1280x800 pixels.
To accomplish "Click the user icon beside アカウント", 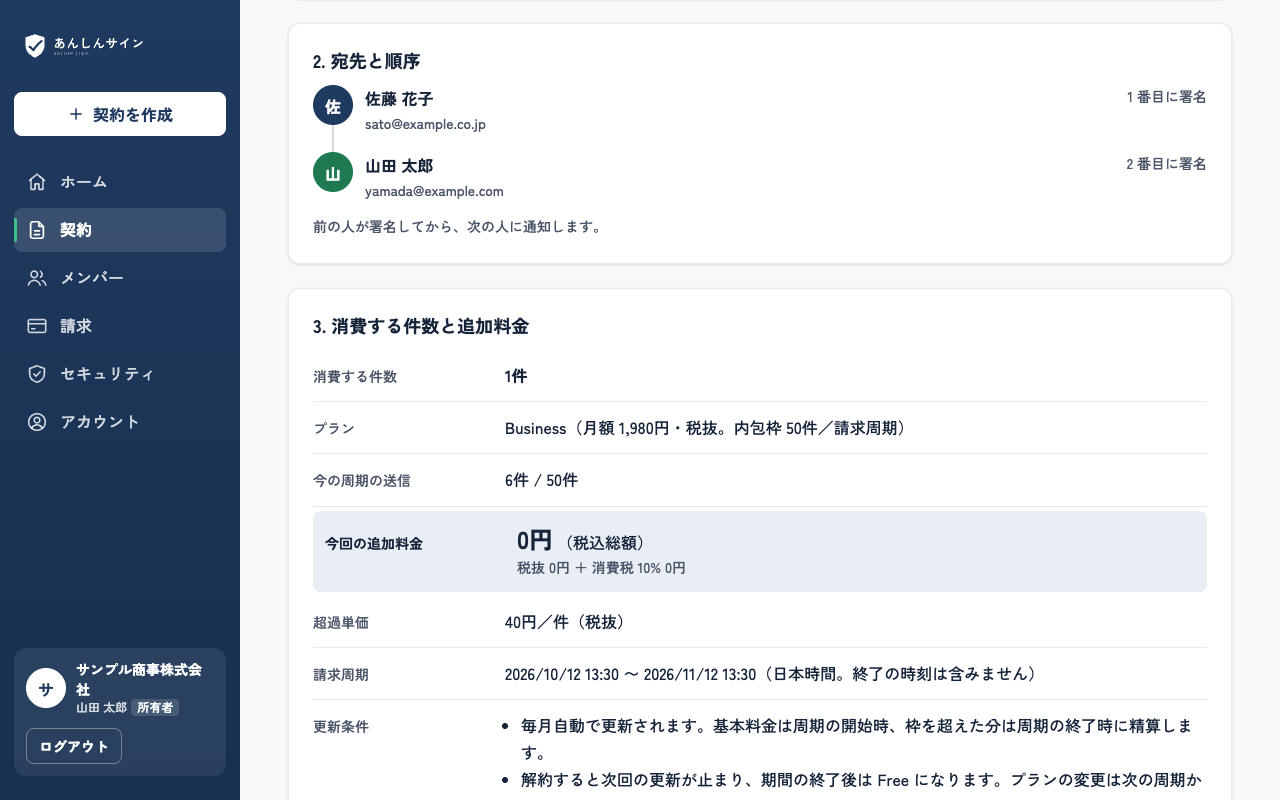I will [x=37, y=422].
